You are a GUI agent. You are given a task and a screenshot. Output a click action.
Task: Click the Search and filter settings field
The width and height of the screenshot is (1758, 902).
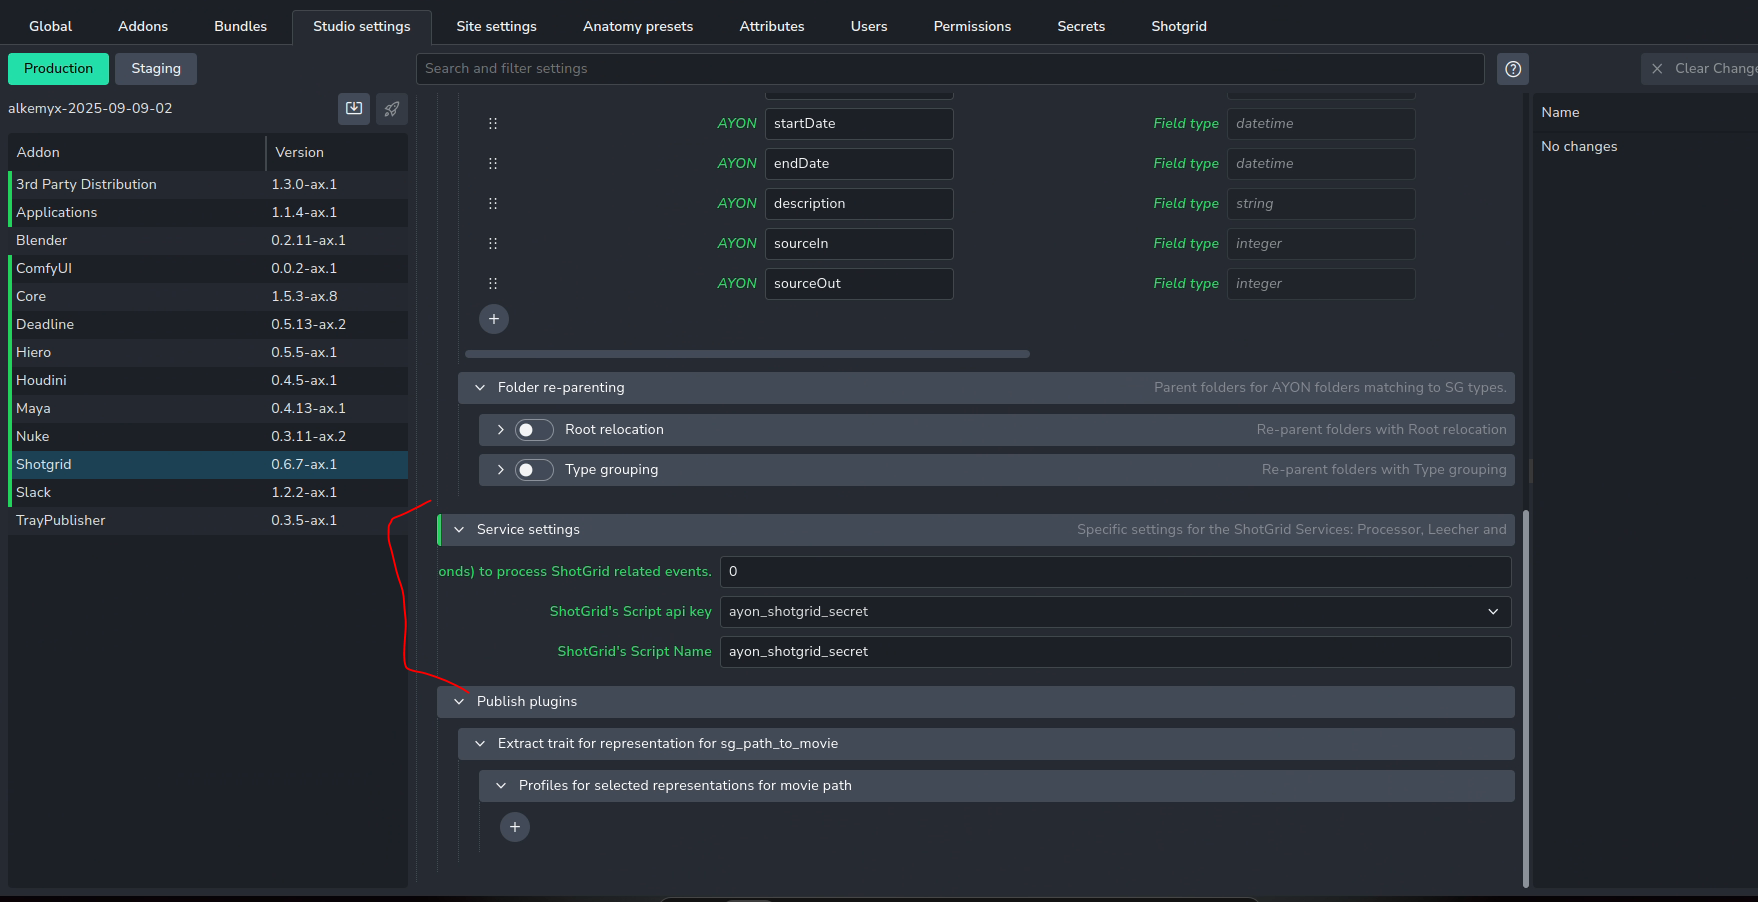point(949,69)
